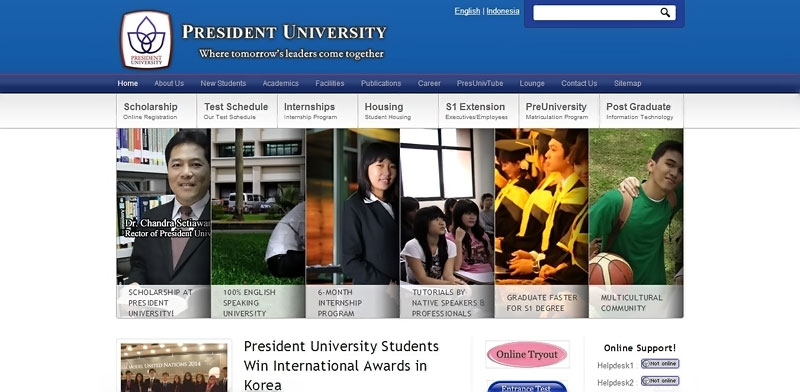Switch language to Indonesia
The height and width of the screenshot is (392, 800).
[503, 11]
